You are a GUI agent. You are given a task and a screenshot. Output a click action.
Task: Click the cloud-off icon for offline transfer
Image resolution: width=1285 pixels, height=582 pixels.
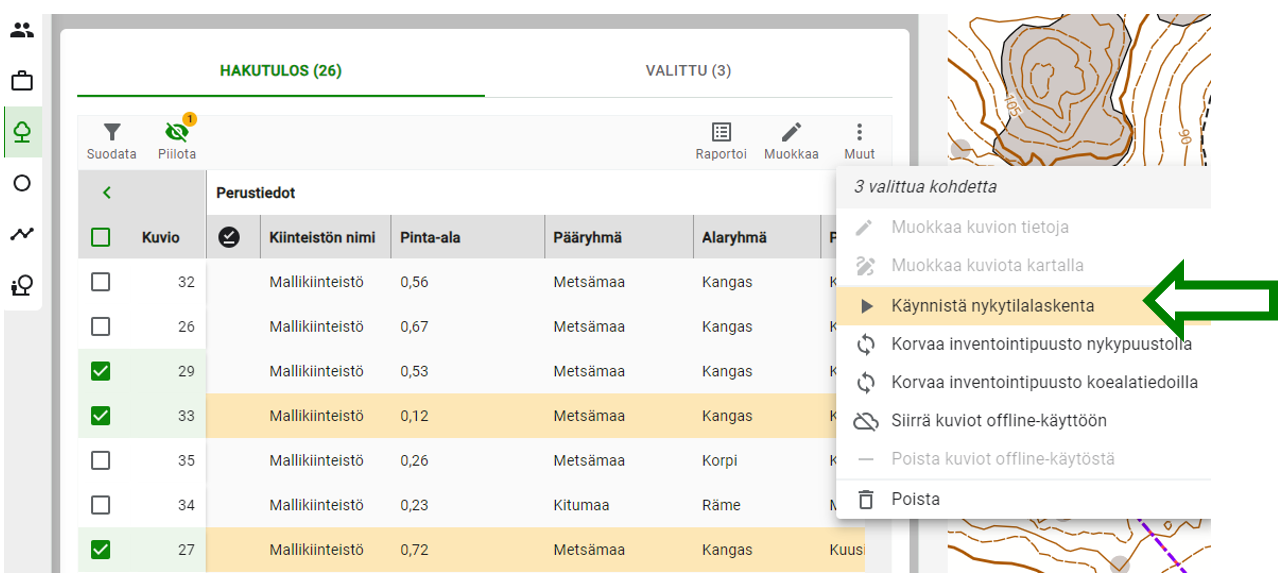[866, 421]
